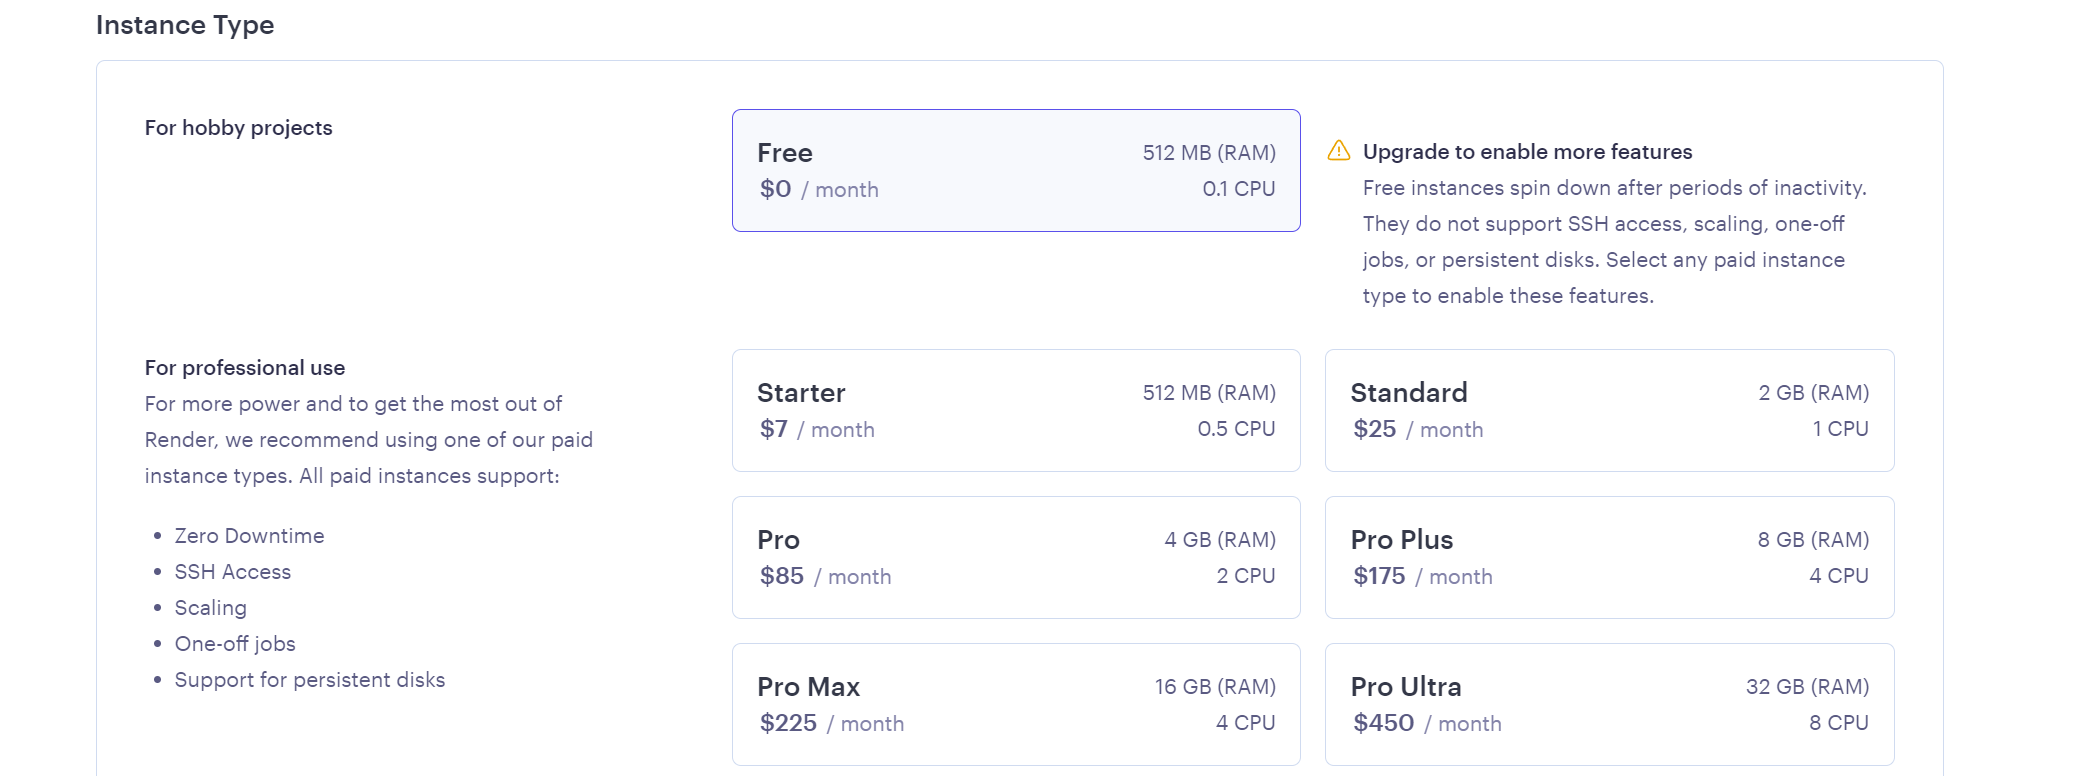The width and height of the screenshot is (2087, 776).
Task: Click the SSH Access bullet item
Action: tap(232, 572)
